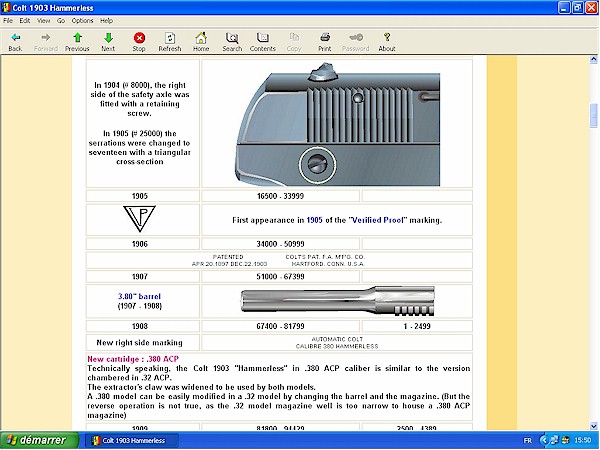Expand hidden tray icons arrow

pos(543,440)
